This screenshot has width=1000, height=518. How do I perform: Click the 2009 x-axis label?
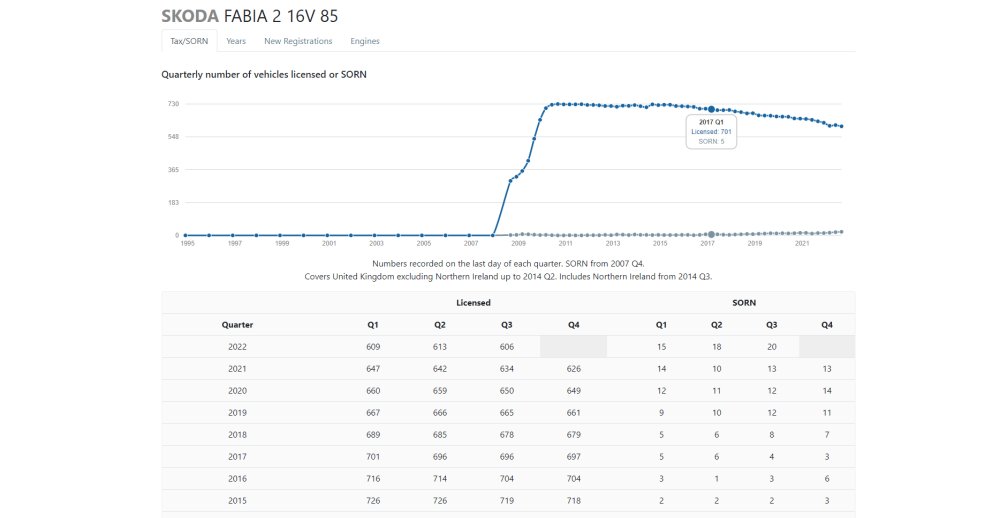click(518, 244)
